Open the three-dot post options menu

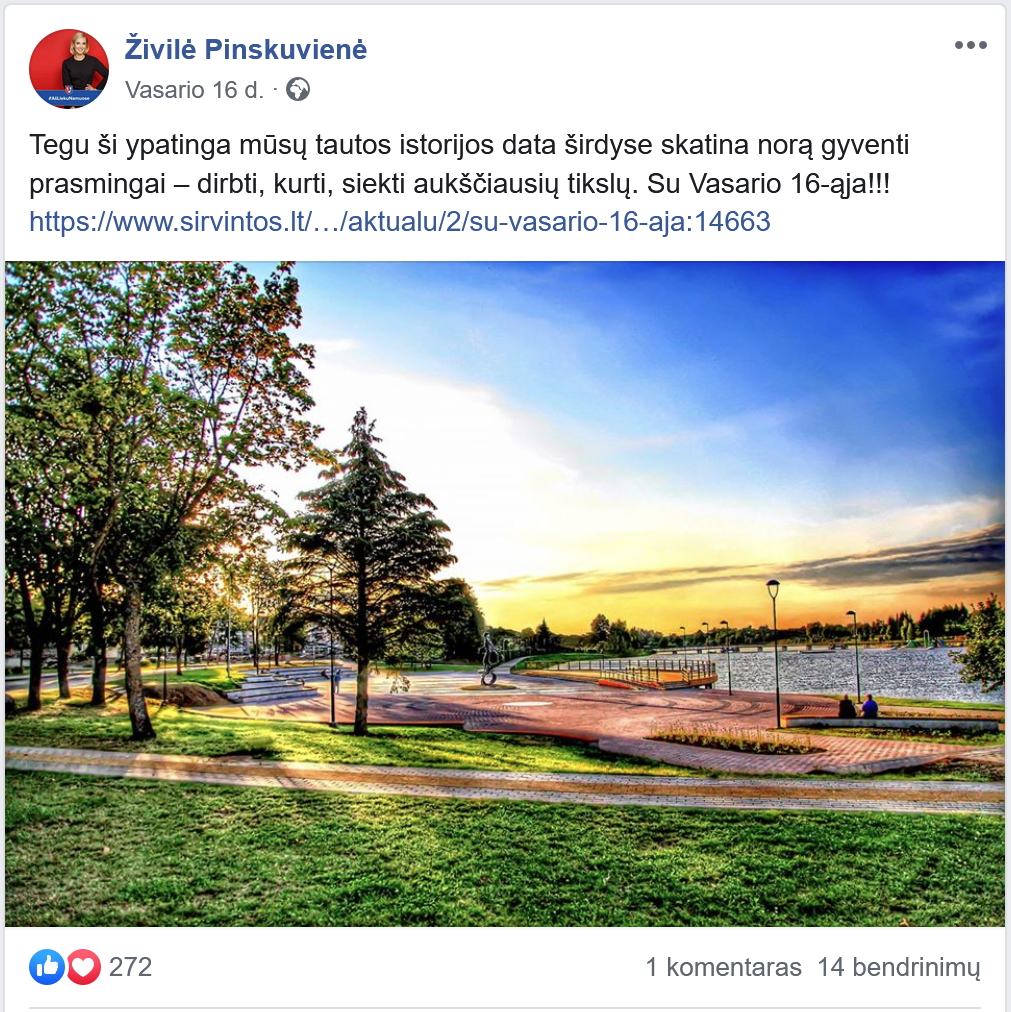point(970,45)
